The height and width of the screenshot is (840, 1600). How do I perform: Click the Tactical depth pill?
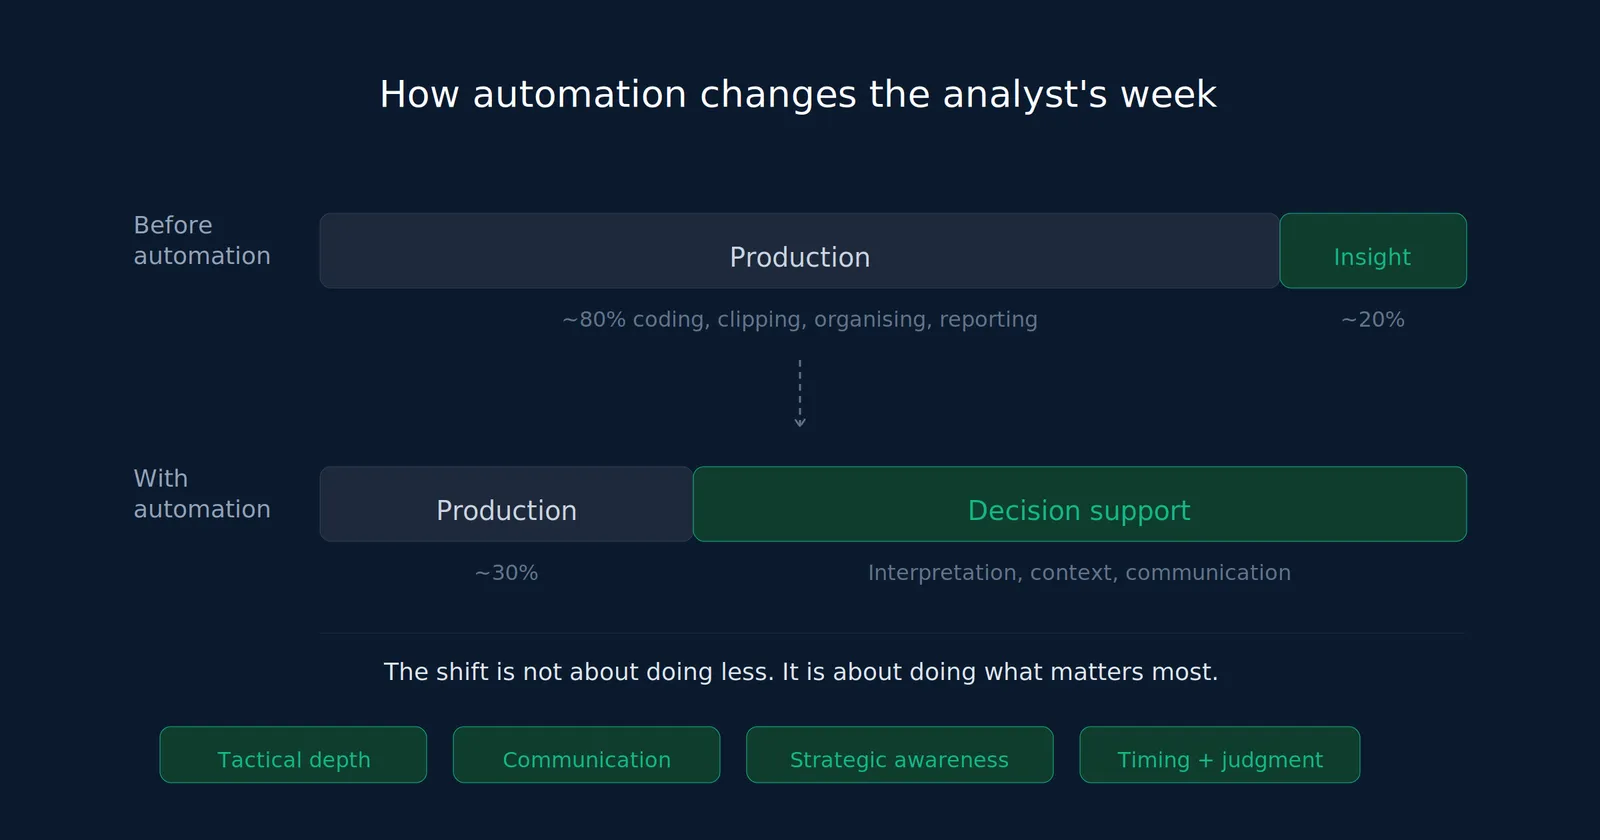click(x=293, y=755)
